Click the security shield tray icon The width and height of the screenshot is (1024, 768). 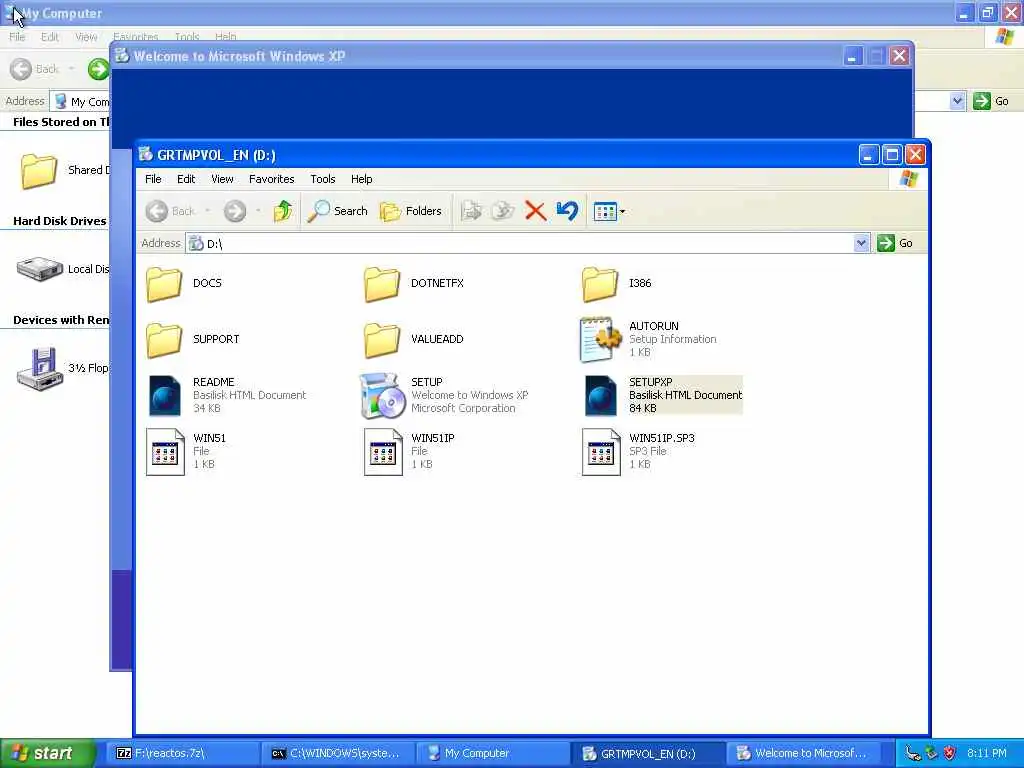[x=950, y=753]
